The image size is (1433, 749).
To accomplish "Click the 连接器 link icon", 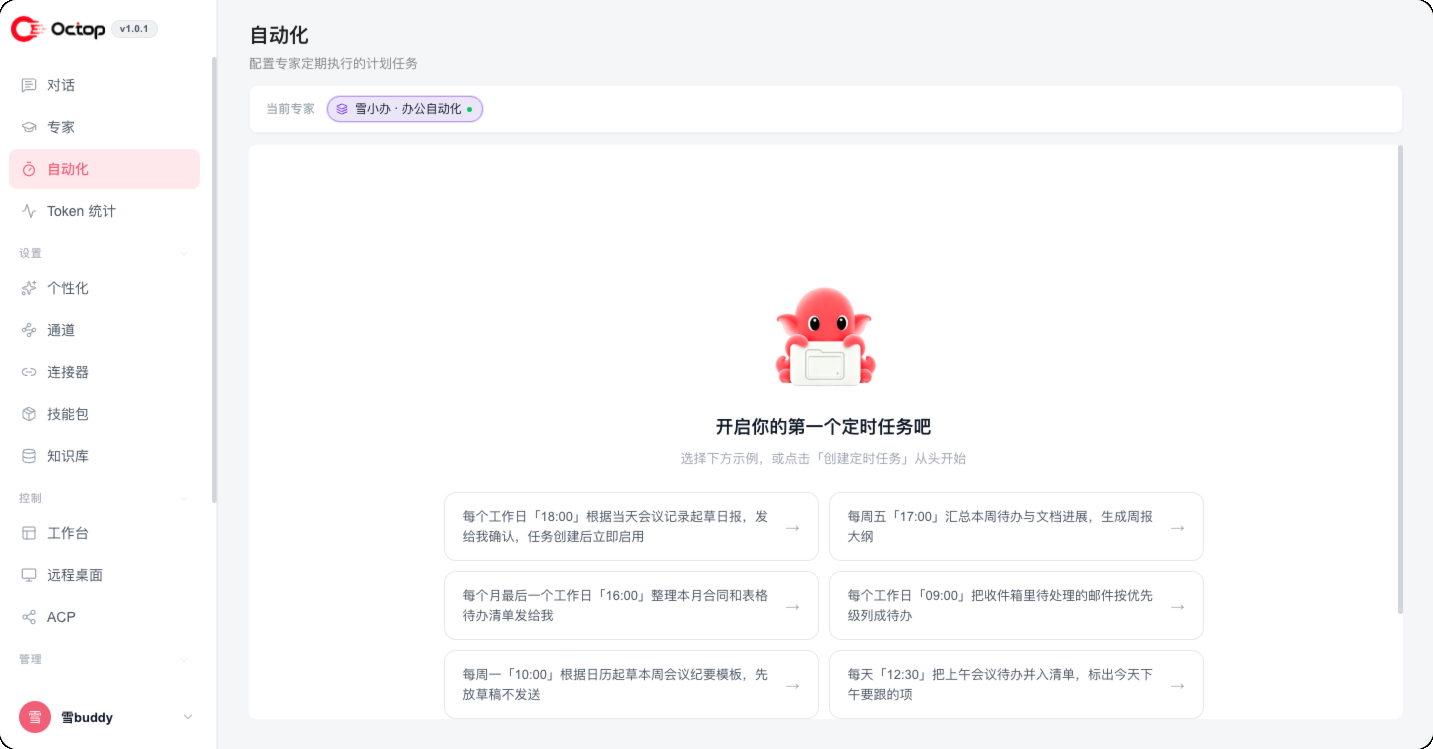I will click(x=29, y=372).
